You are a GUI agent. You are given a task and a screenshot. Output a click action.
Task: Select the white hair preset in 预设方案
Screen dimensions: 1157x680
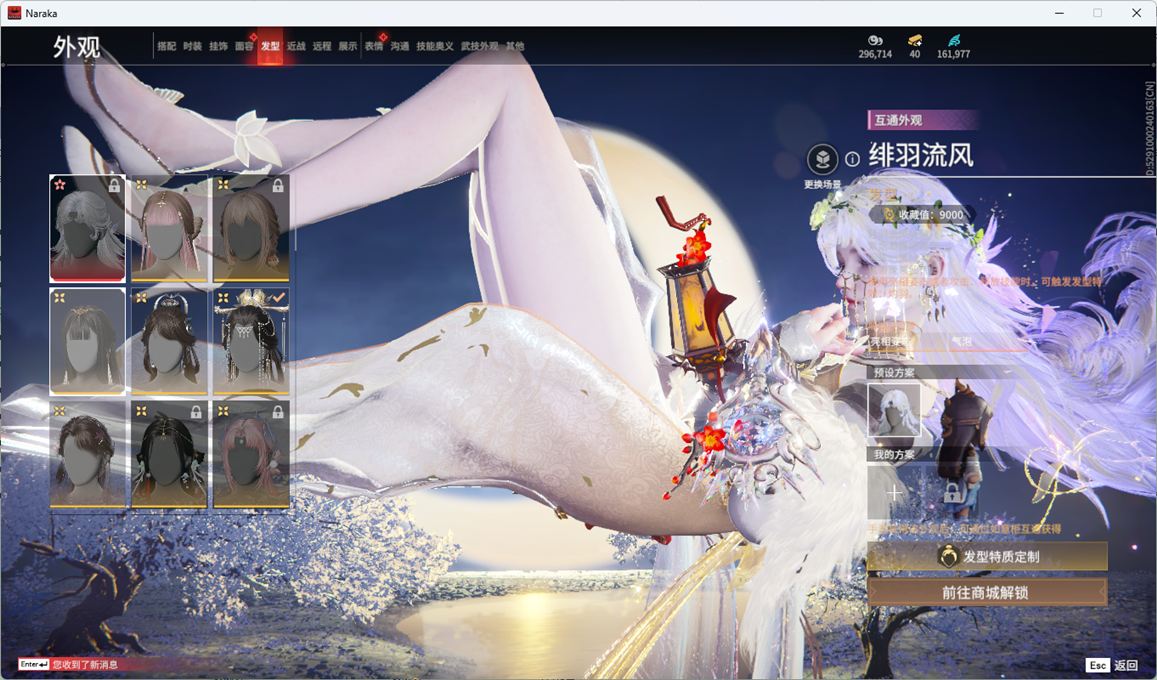point(894,412)
